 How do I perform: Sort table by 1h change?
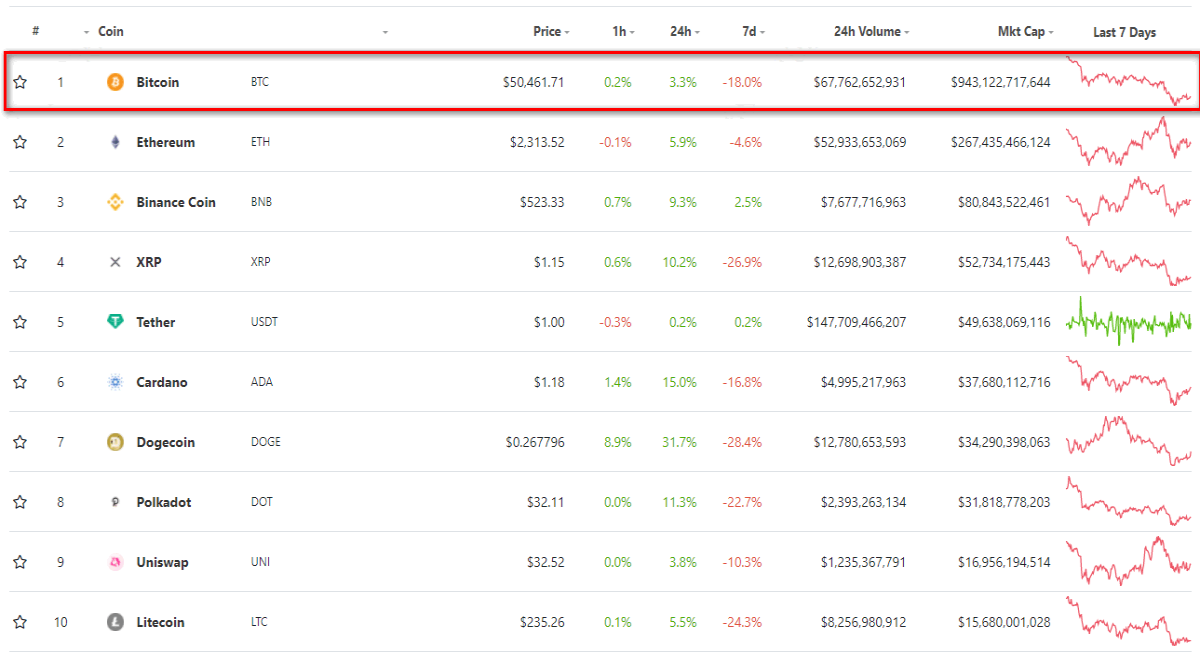[623, 32]
